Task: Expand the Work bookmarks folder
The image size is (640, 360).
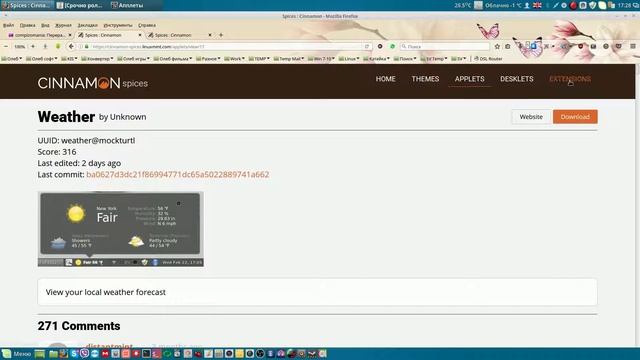Action: tap(235, 59)
